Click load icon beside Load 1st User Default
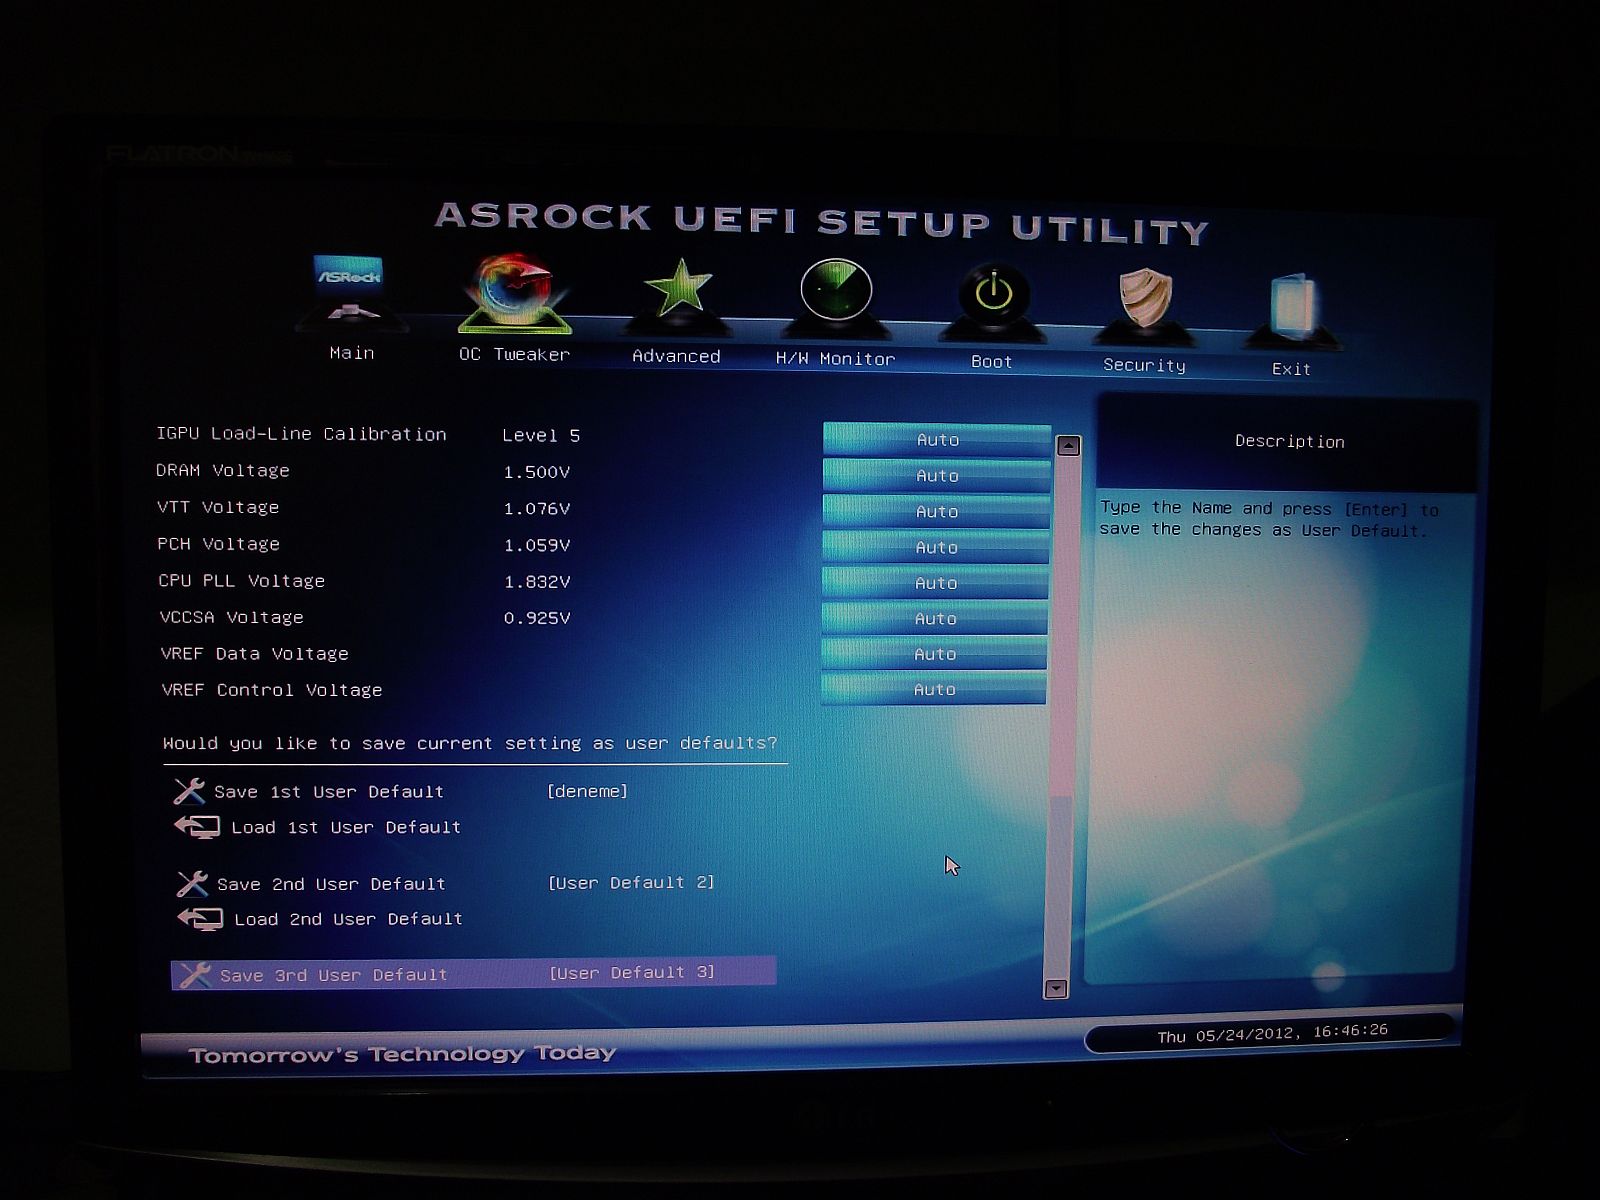Screen dimensions: 1600x1200 click(197, 826)
